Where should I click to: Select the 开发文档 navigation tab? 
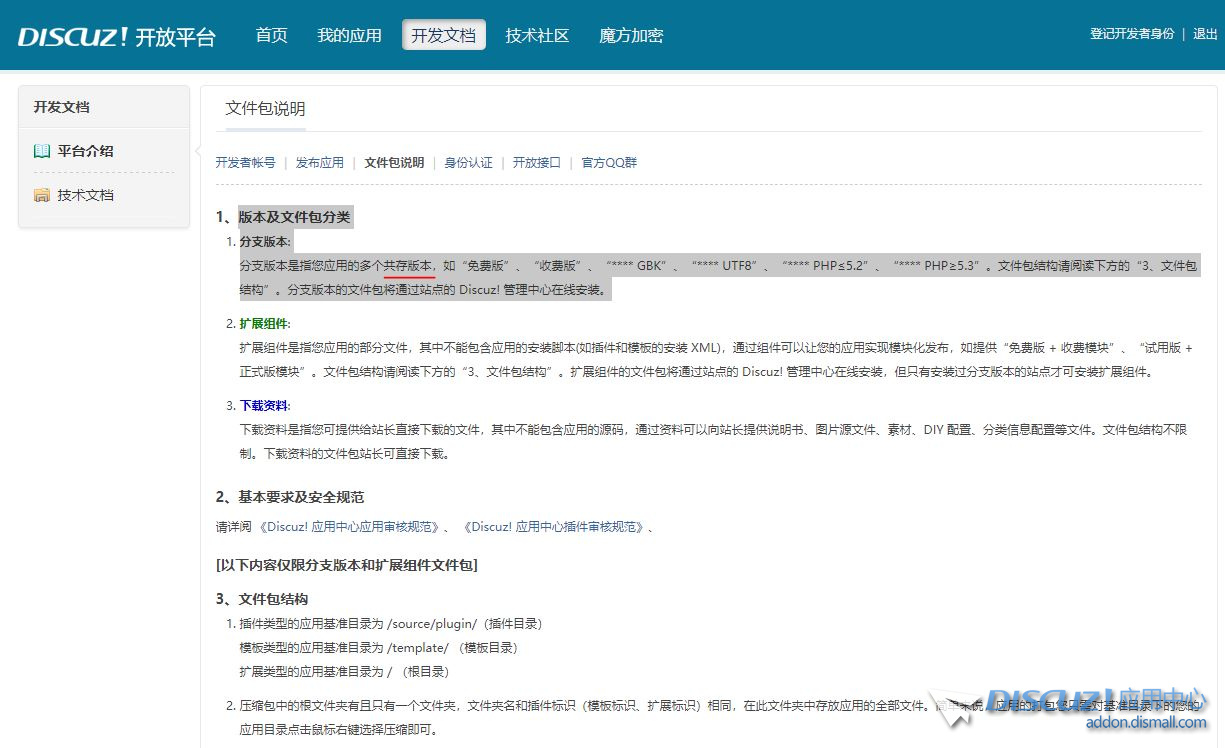pos(444,35)
